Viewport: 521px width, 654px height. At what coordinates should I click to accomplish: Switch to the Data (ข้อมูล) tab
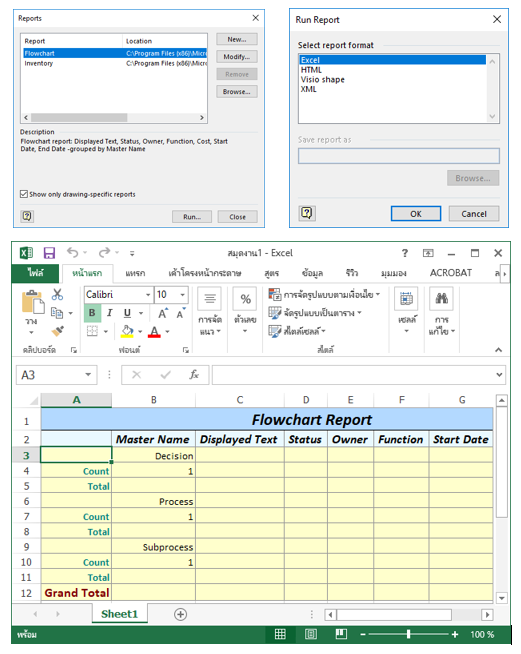(312, 273)
